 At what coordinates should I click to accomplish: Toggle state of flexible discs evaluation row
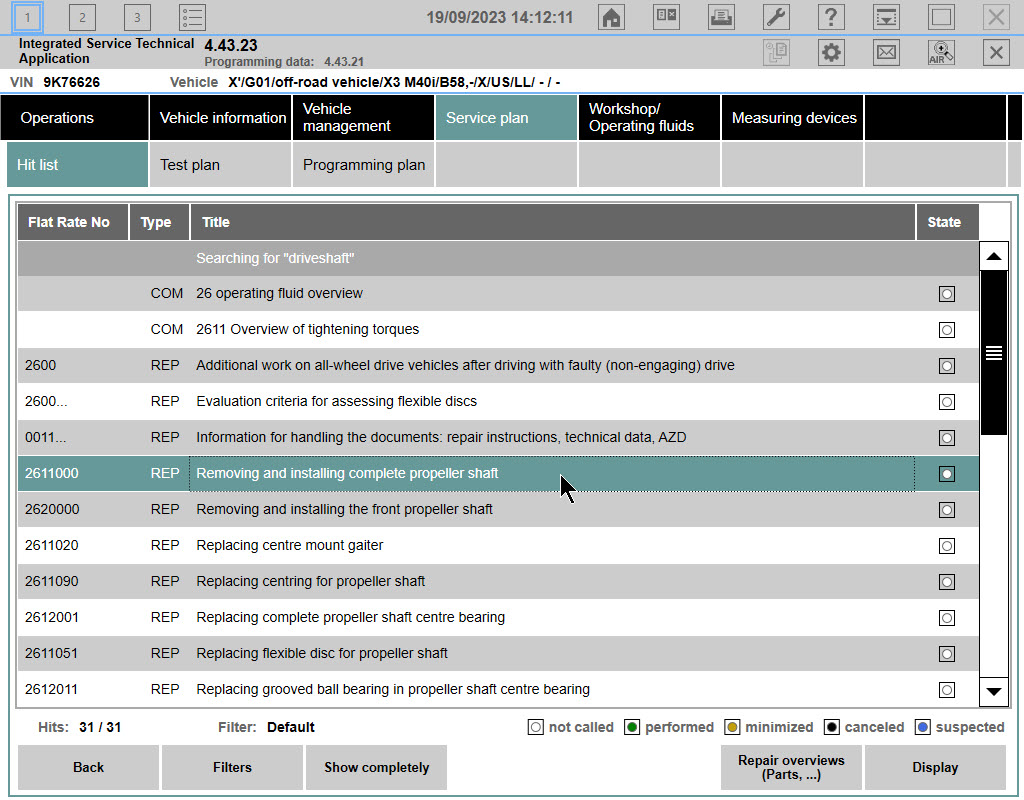[947, 402]
